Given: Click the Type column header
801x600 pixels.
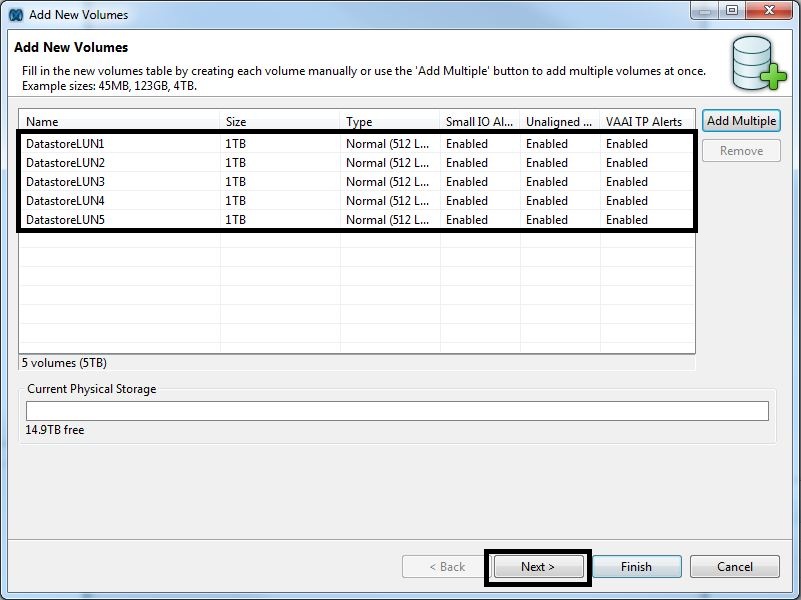Looking at the screenshot, I should [x=390, y=122].
